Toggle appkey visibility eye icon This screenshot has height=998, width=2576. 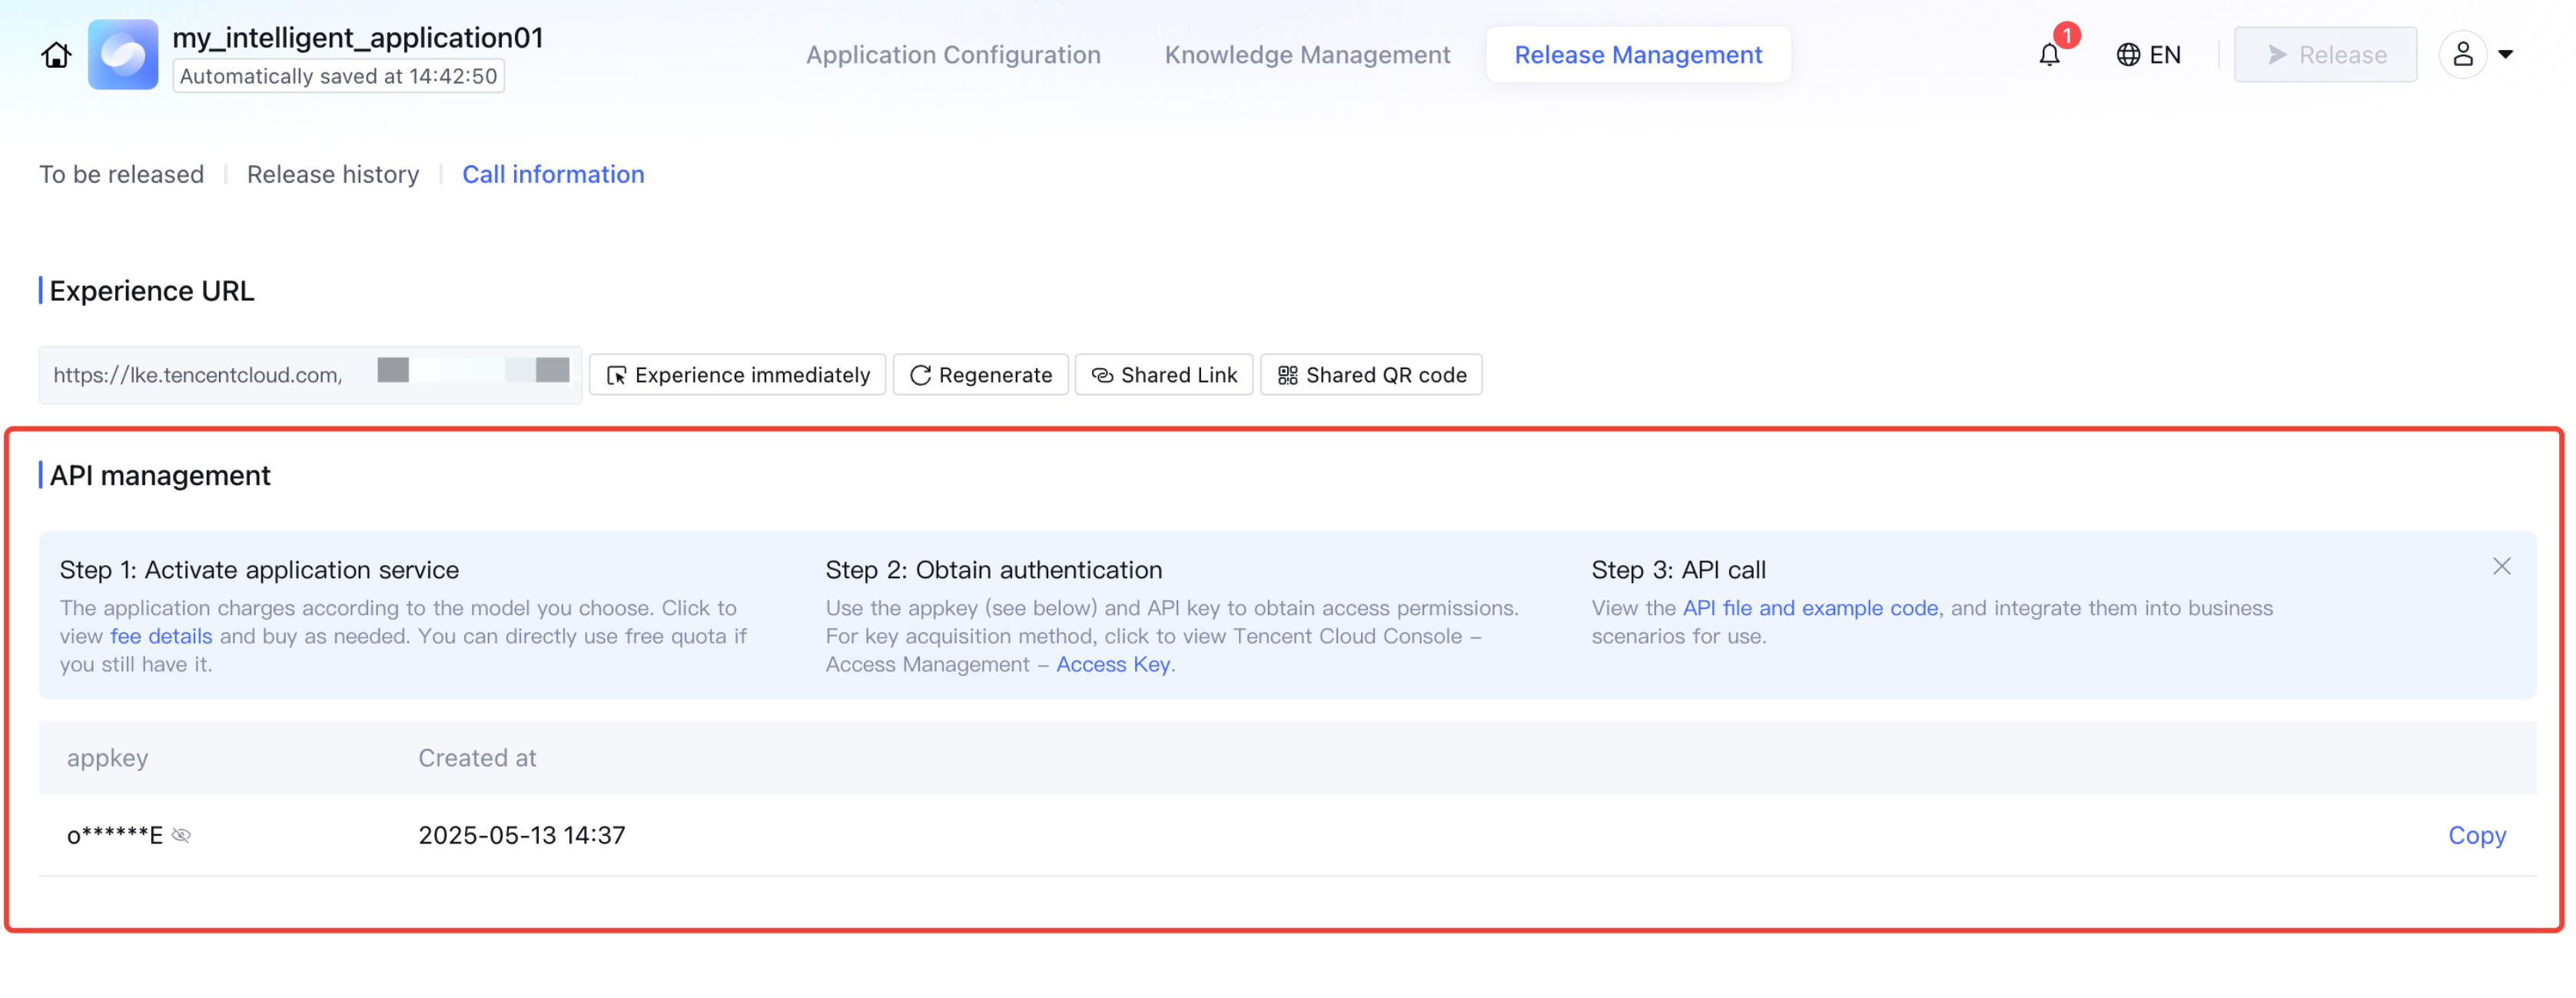[181, 835]
